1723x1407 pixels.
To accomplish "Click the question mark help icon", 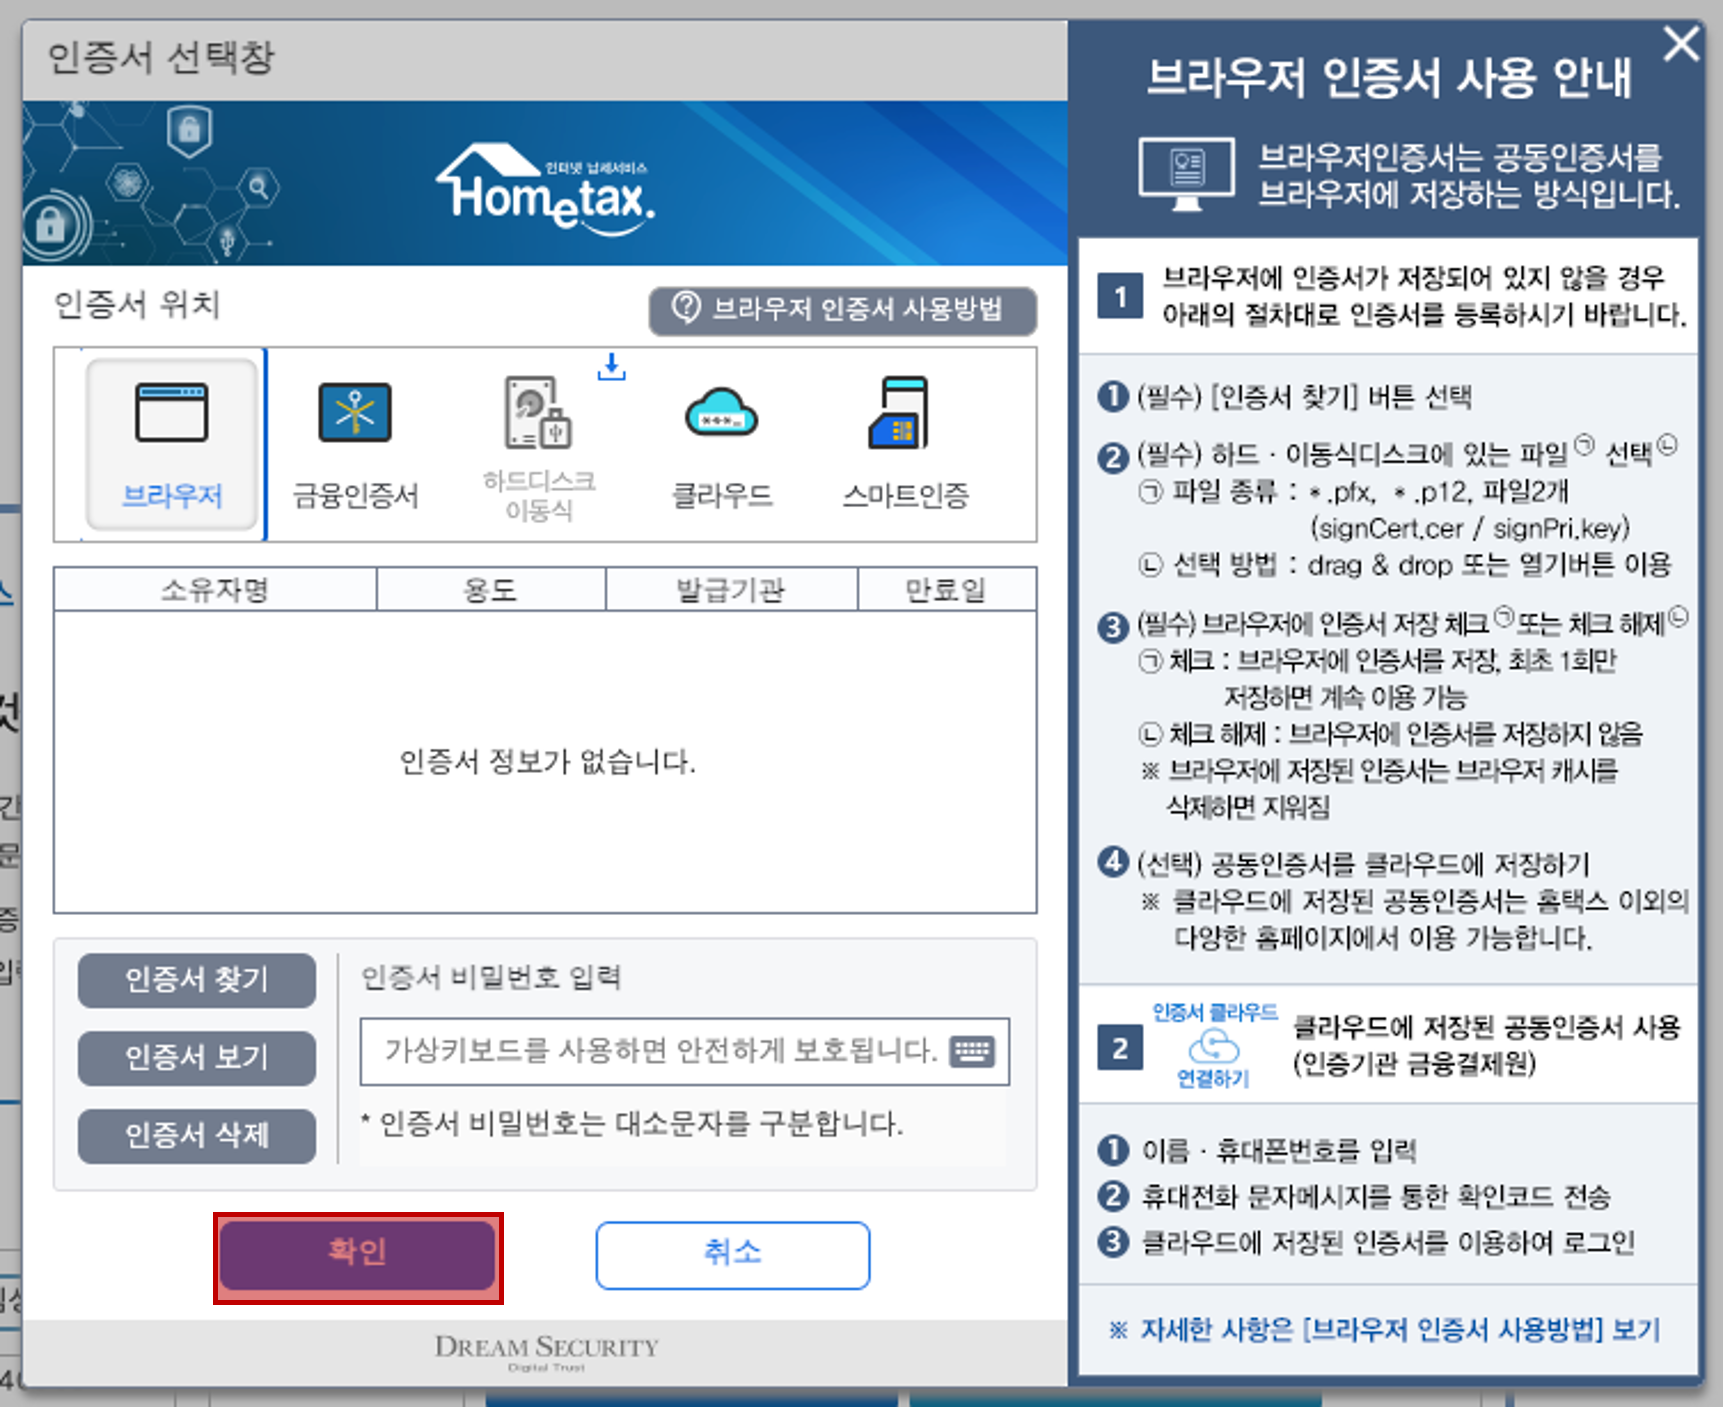I will (x=687, y=311).
